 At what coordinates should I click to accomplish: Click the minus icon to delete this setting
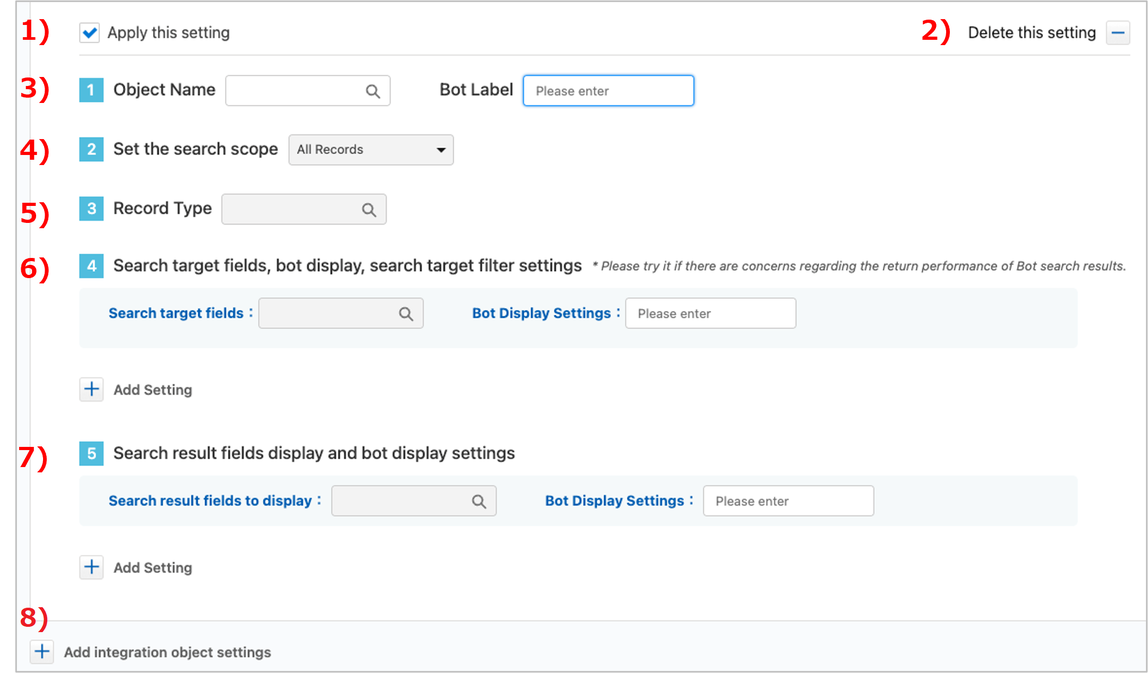coord(1117,33)
